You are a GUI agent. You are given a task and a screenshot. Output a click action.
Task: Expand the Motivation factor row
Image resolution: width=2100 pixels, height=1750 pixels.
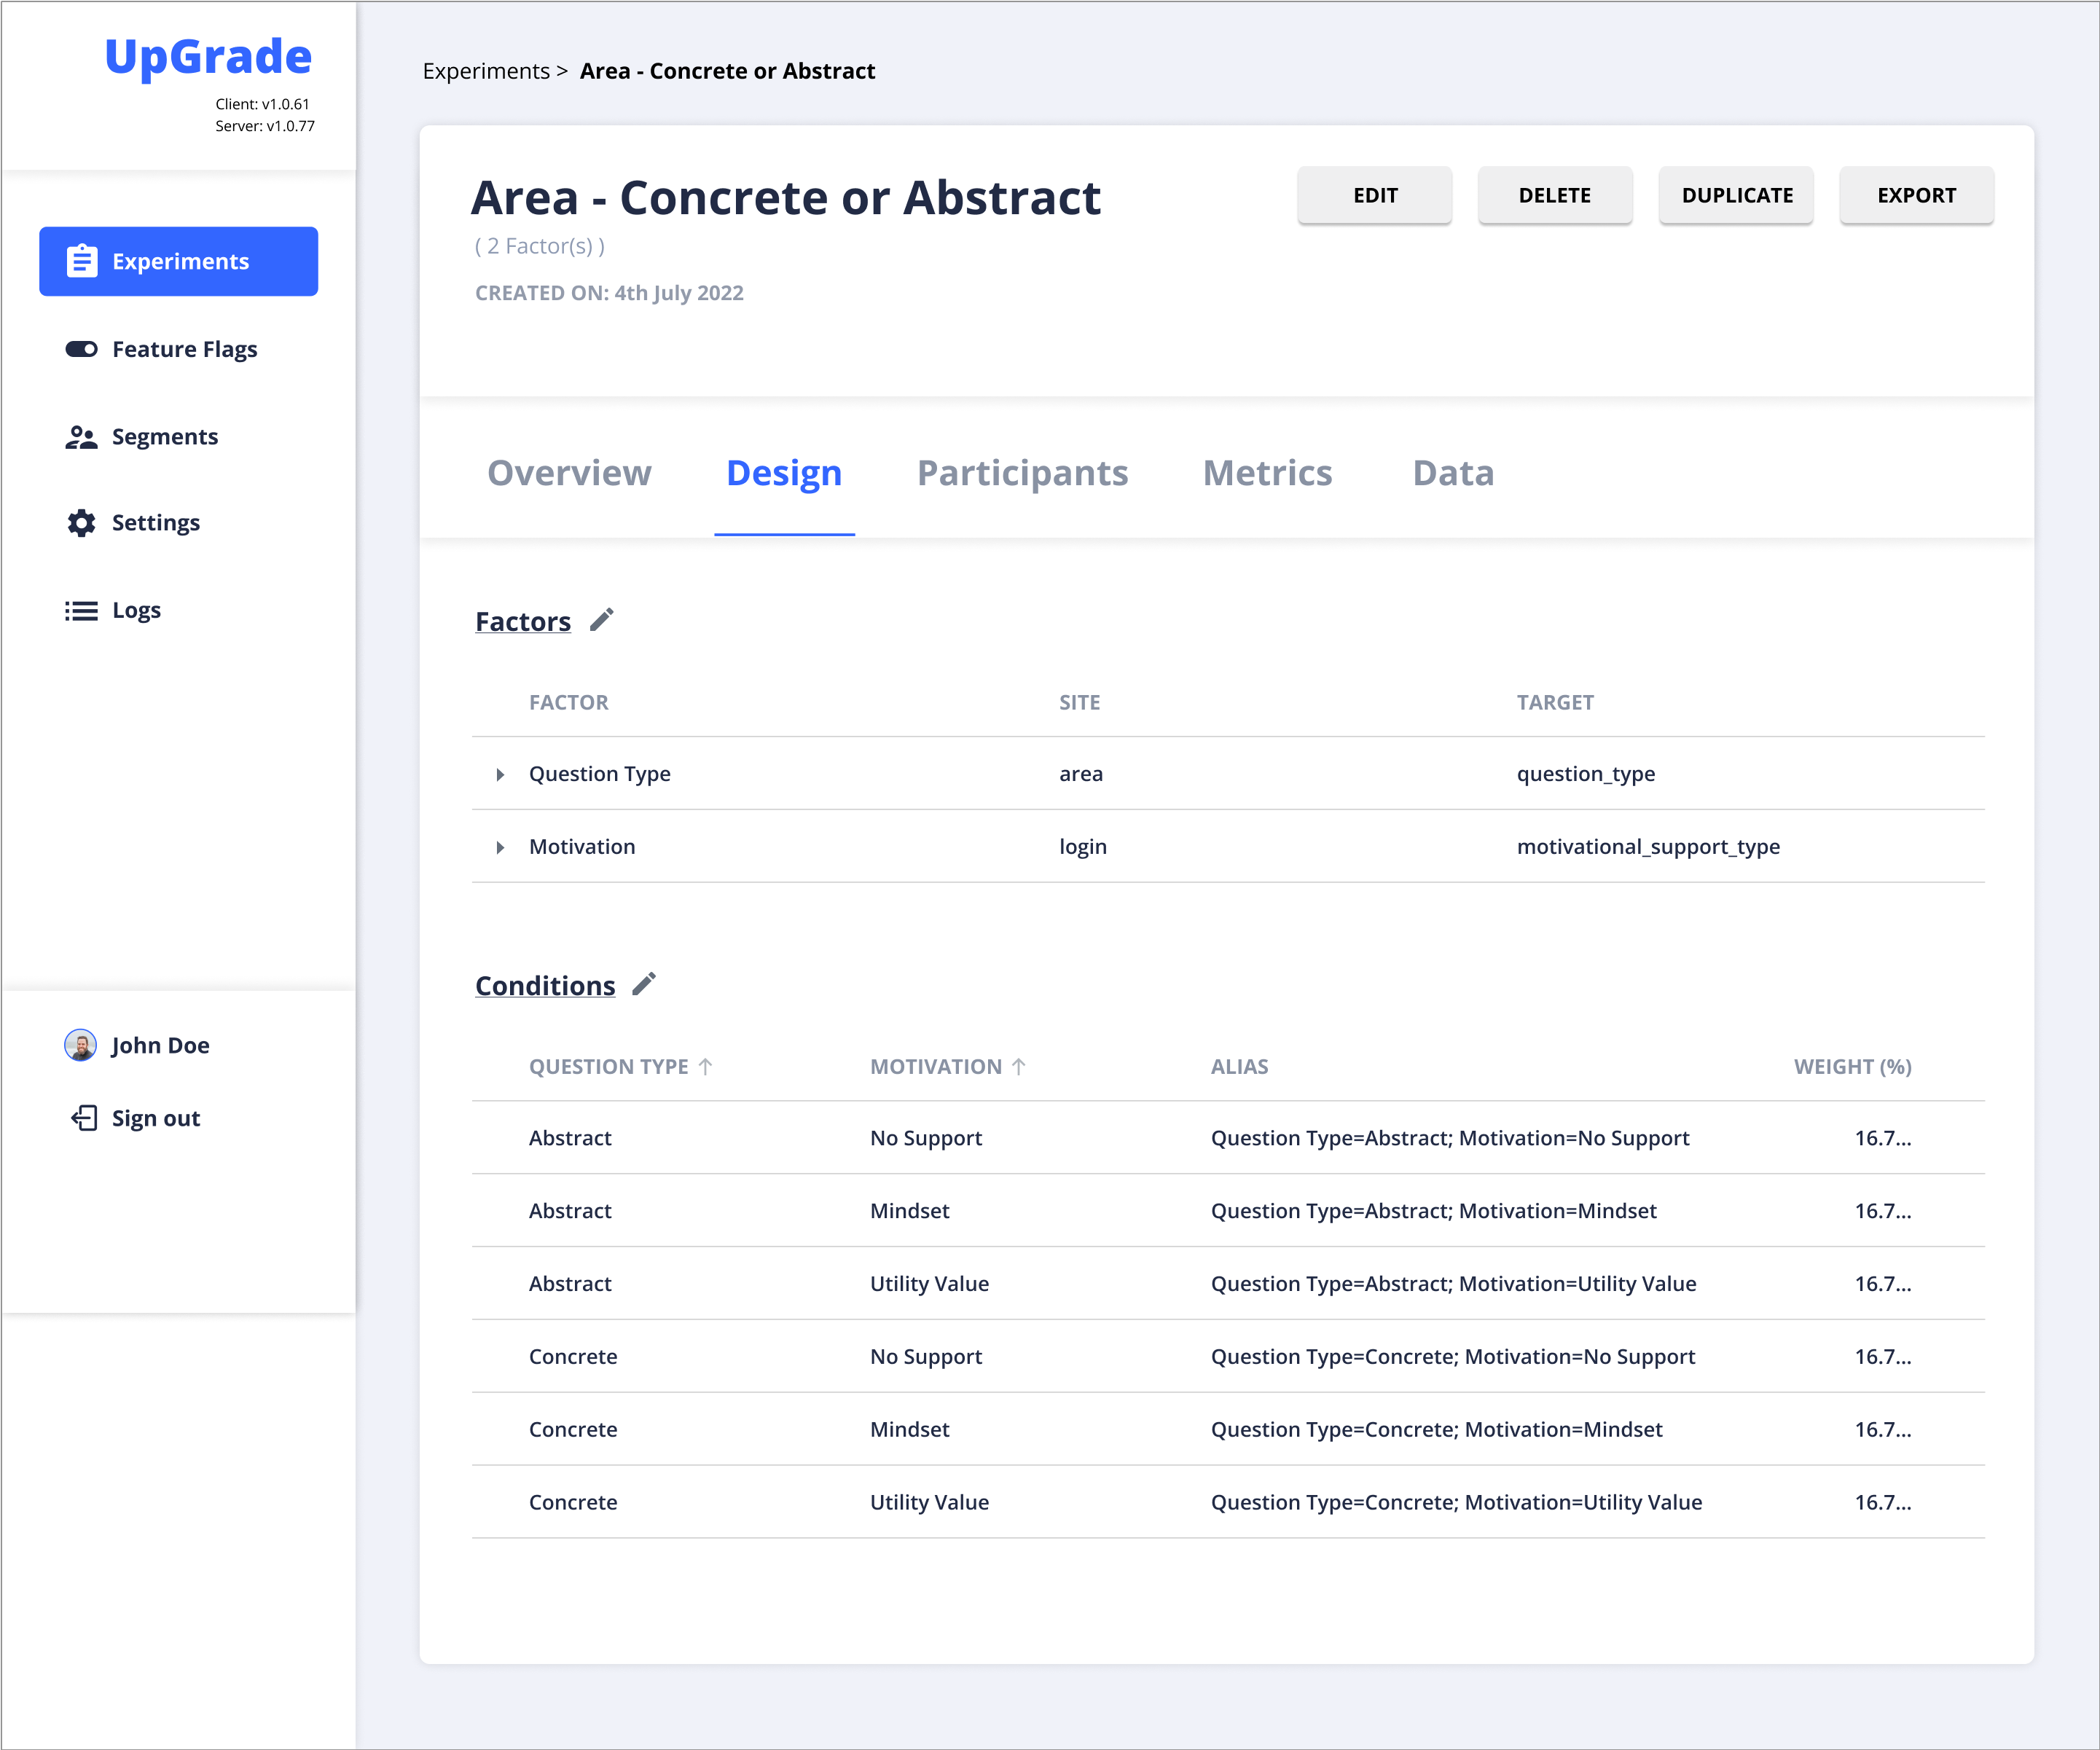500,847
